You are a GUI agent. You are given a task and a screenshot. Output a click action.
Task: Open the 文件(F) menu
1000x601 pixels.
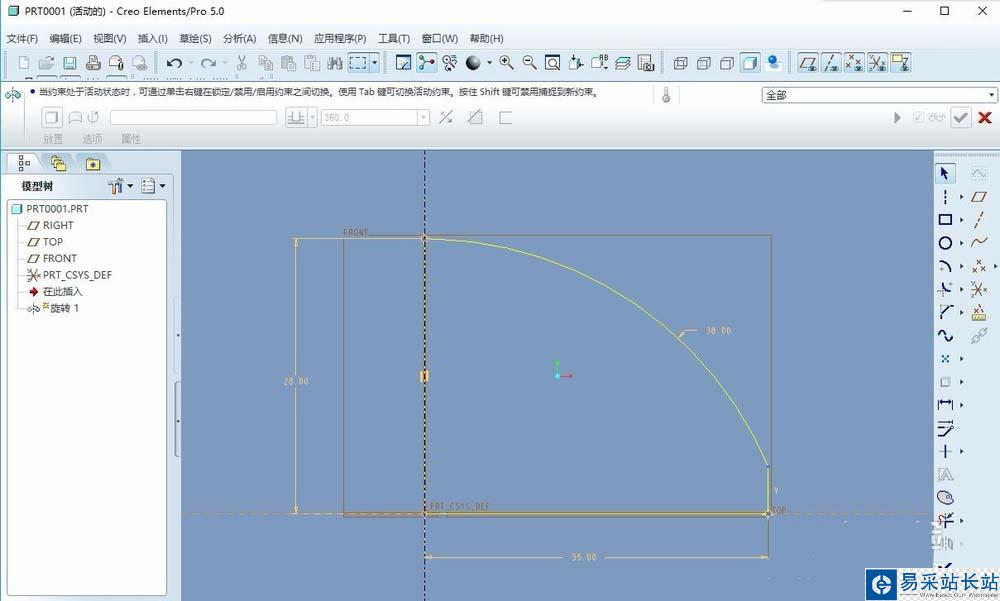pos(22,38)
